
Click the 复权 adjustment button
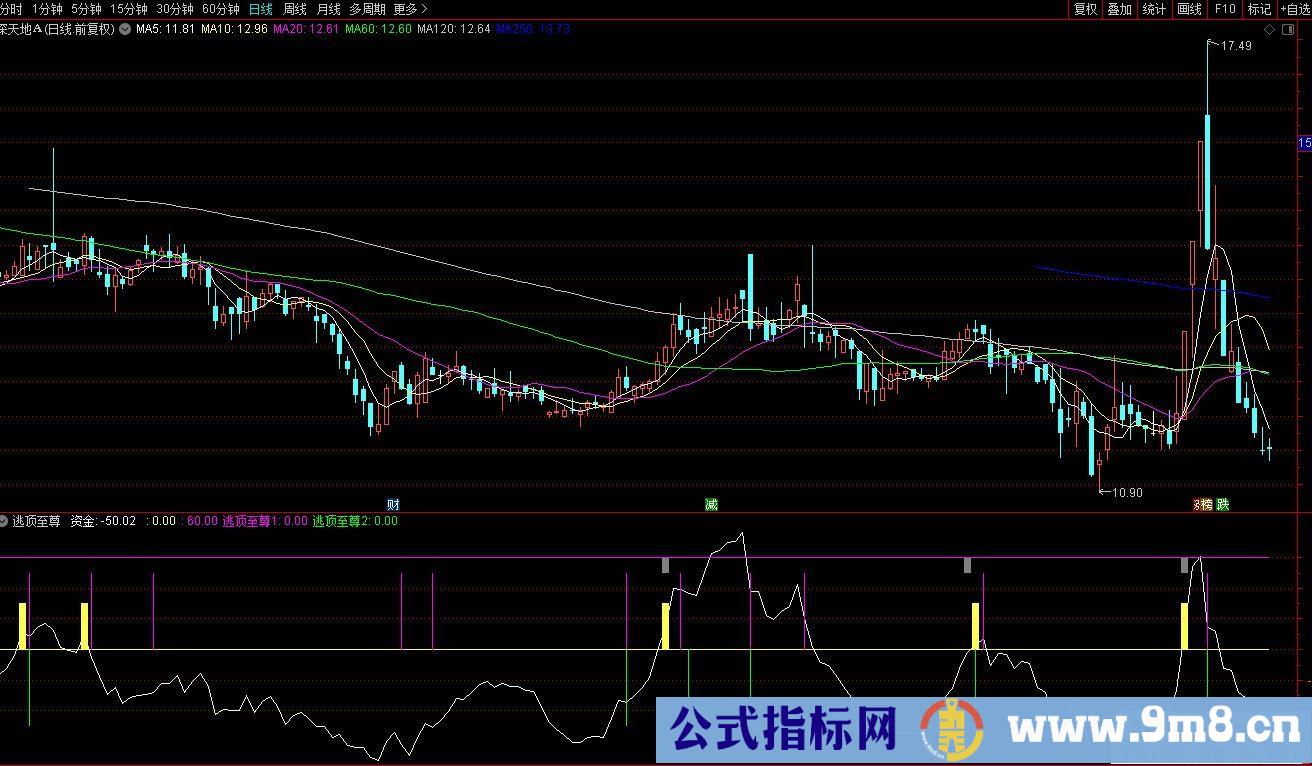(x=1085, y=9)
